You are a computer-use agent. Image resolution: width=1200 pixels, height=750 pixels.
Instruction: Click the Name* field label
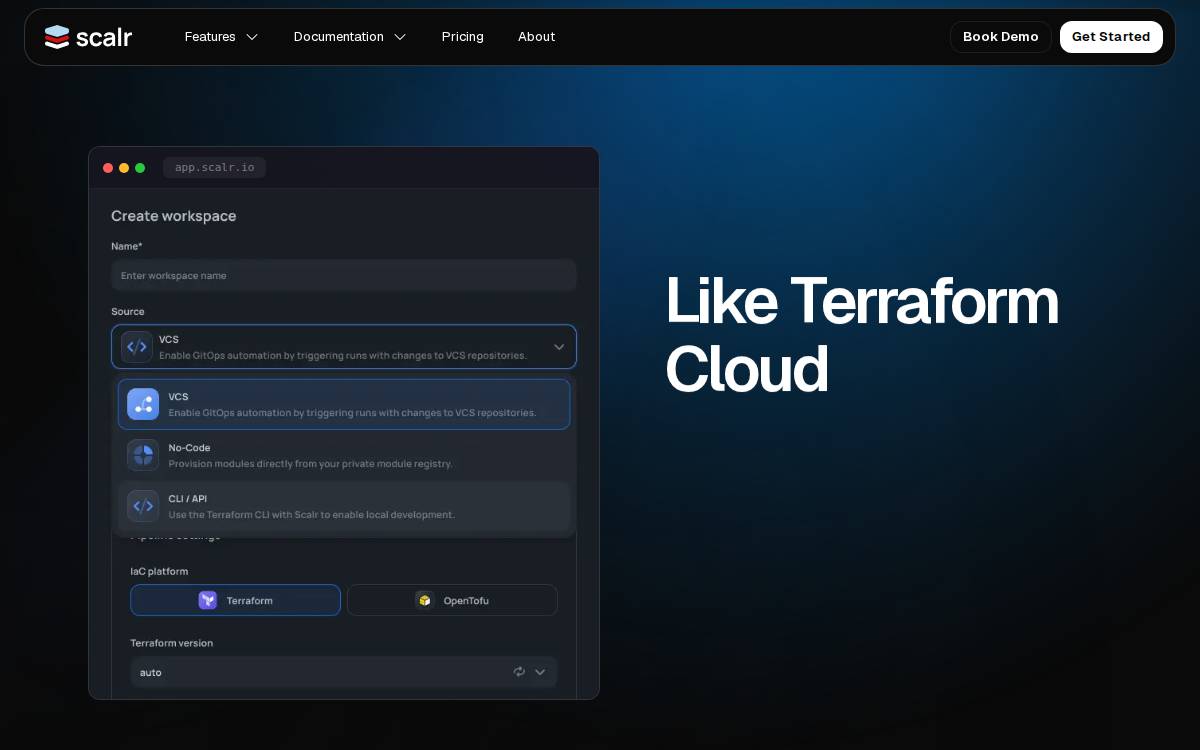click(127, 246)
